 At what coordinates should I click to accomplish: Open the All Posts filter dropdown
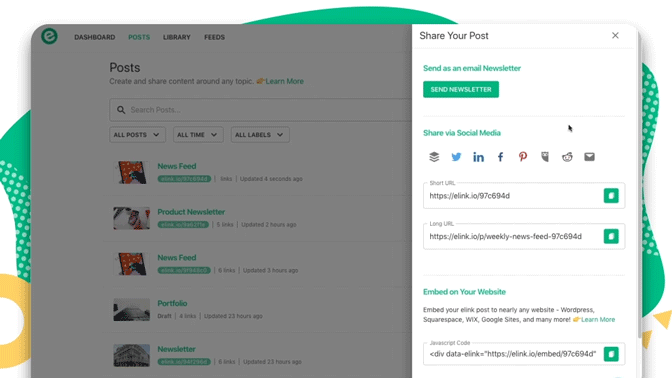[137, 135]
